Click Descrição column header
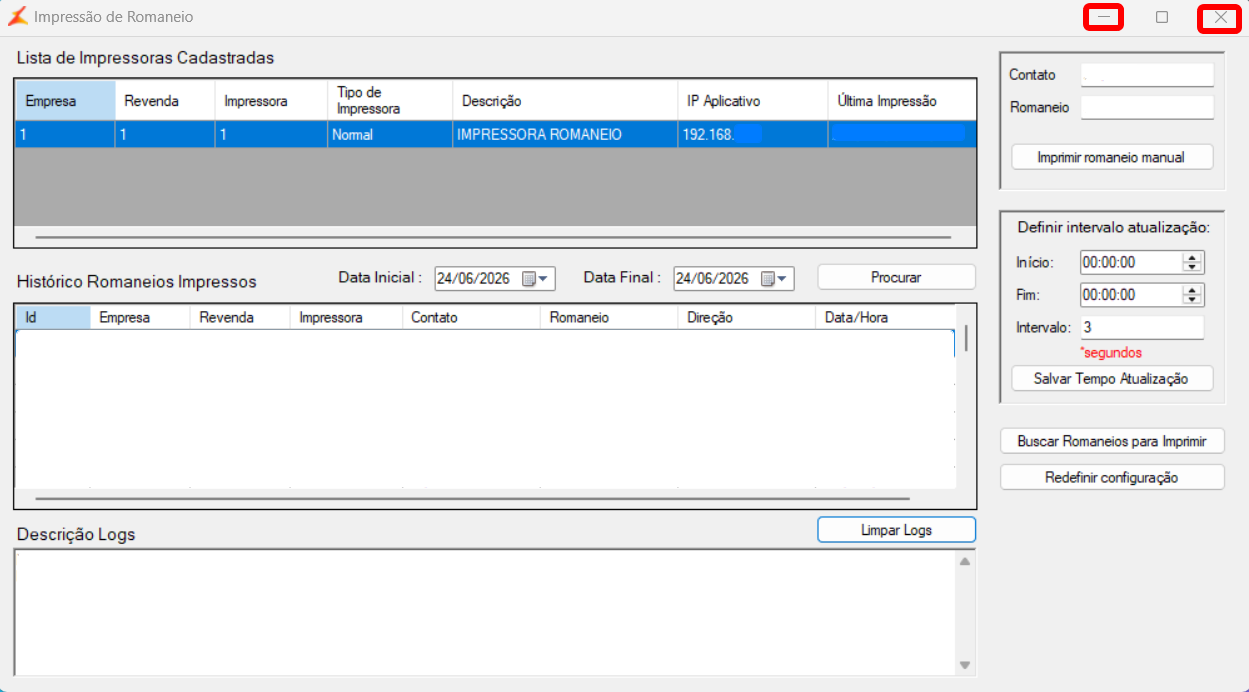 pos(565,101)
